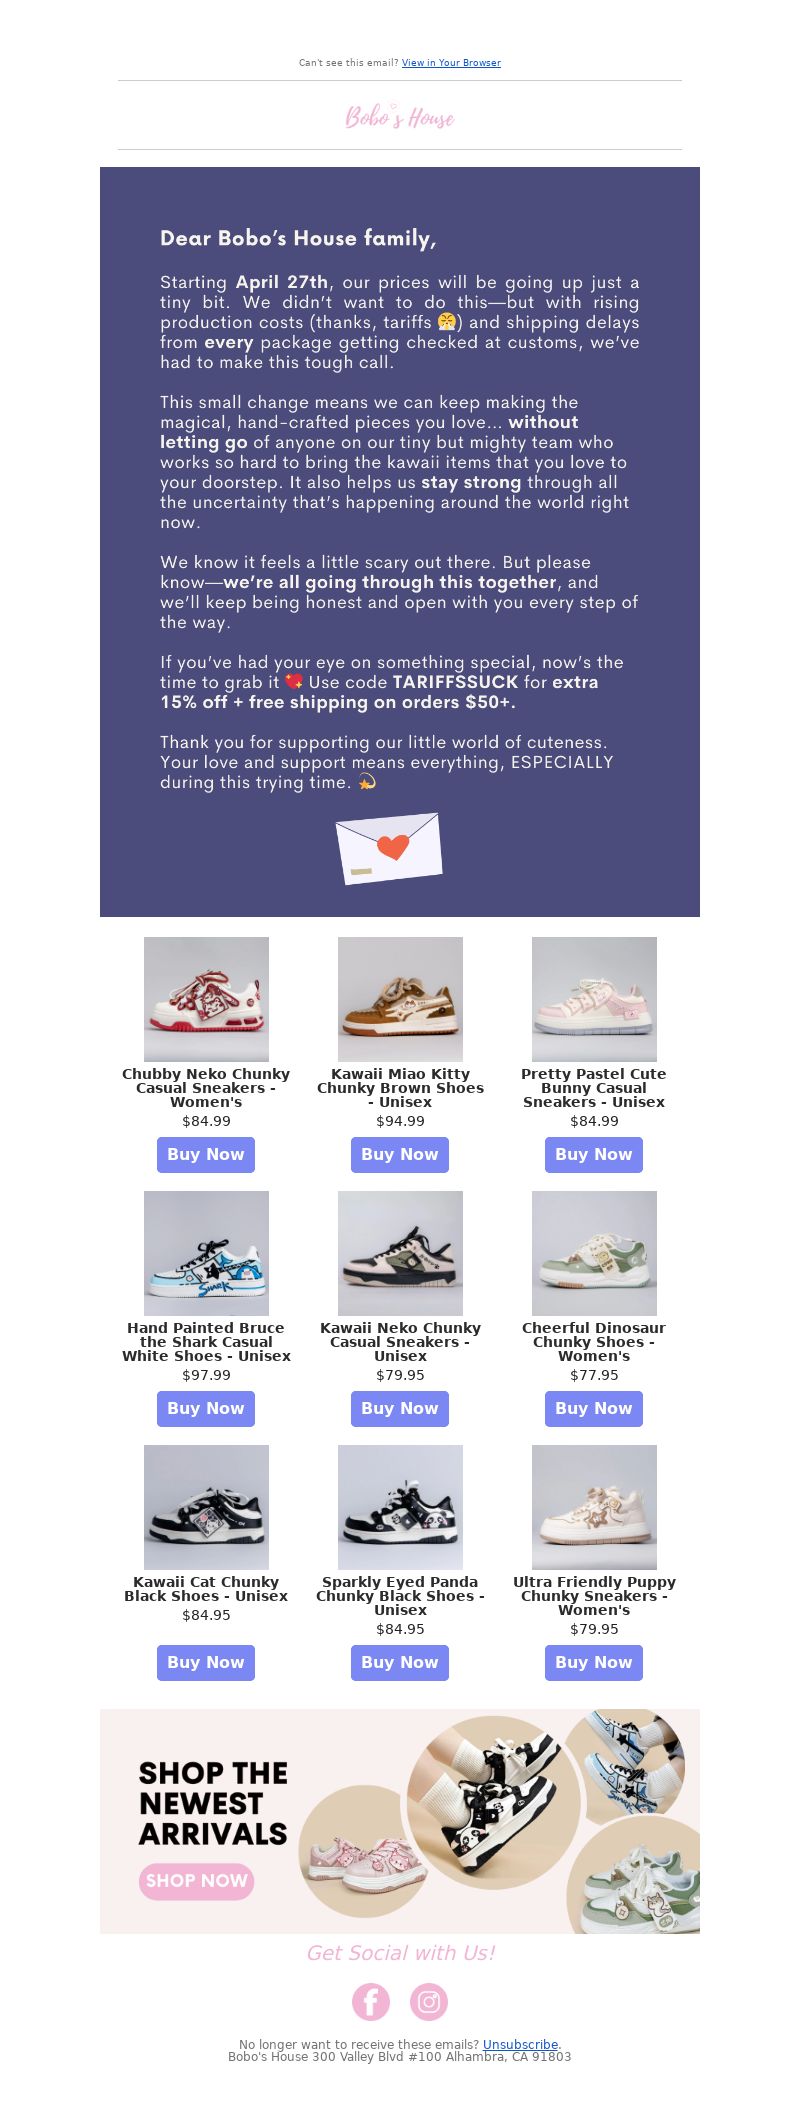Click the Facebook social icon
800x2111 pixels.
coord(371,2001)
